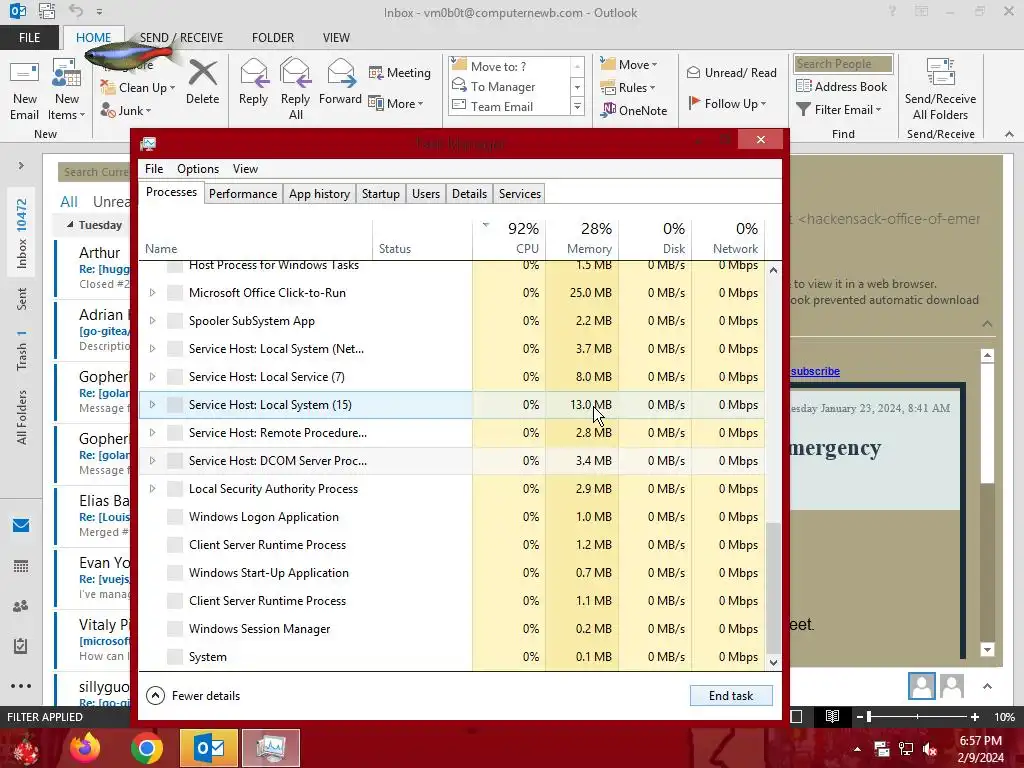Open the Address Book

pyautogui.click(x=842, y=86)
